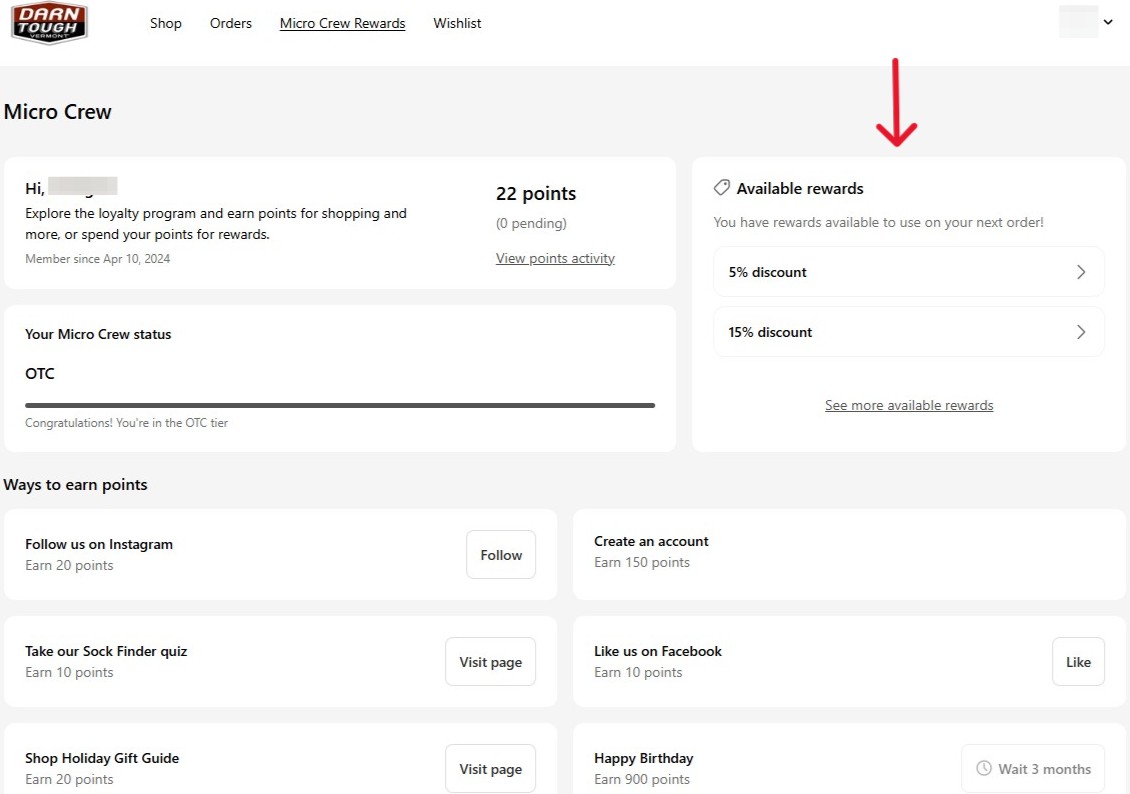Open the Shop menu item
The image size is (1130, 794).
tap(166, 23)
